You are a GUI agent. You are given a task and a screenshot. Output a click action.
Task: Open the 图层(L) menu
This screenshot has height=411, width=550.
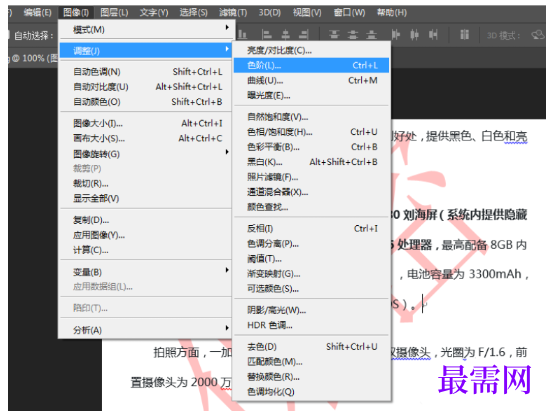114,13
